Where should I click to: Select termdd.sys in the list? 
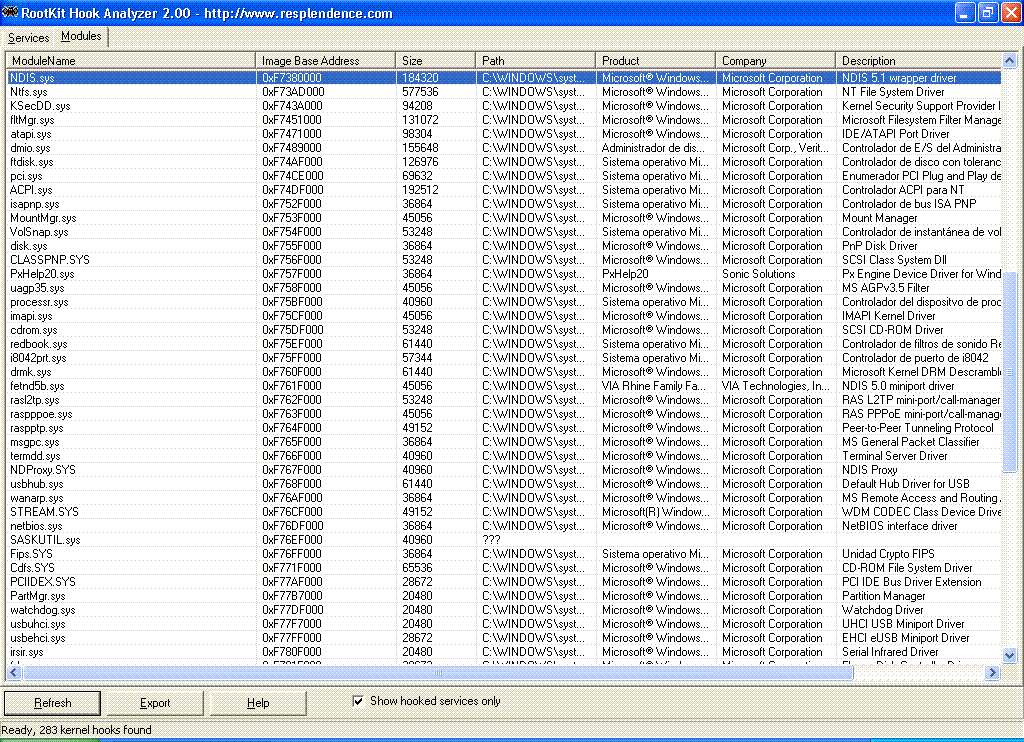504,457
